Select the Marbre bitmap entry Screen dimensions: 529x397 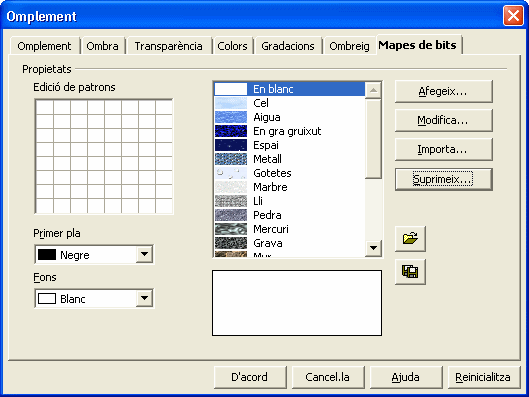coord(289,187)
